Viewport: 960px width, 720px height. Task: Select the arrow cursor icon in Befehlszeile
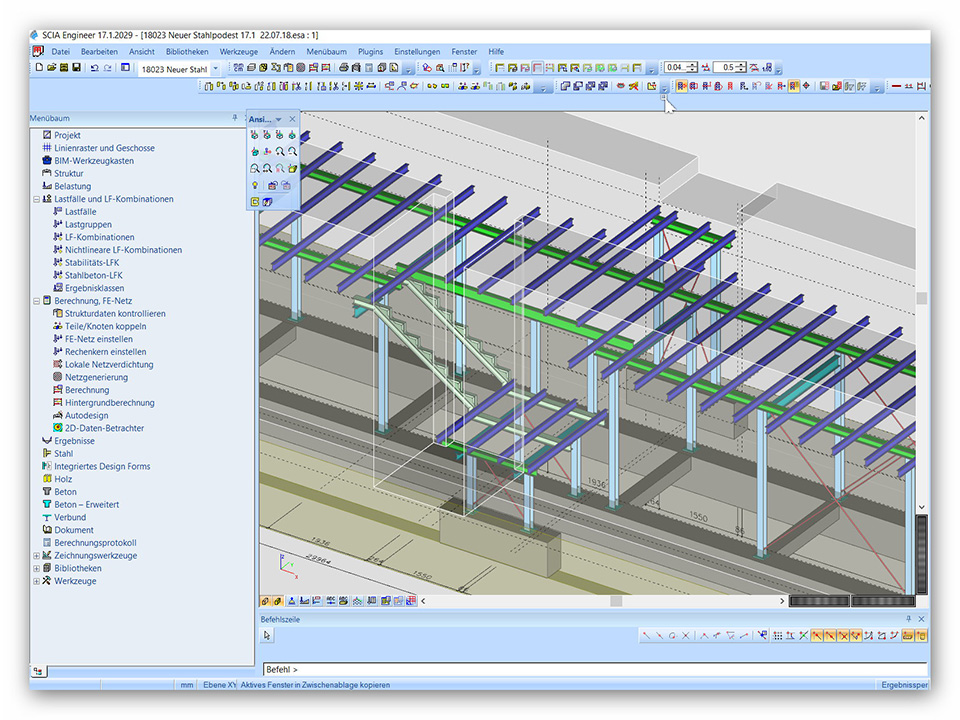pos(268,635)
